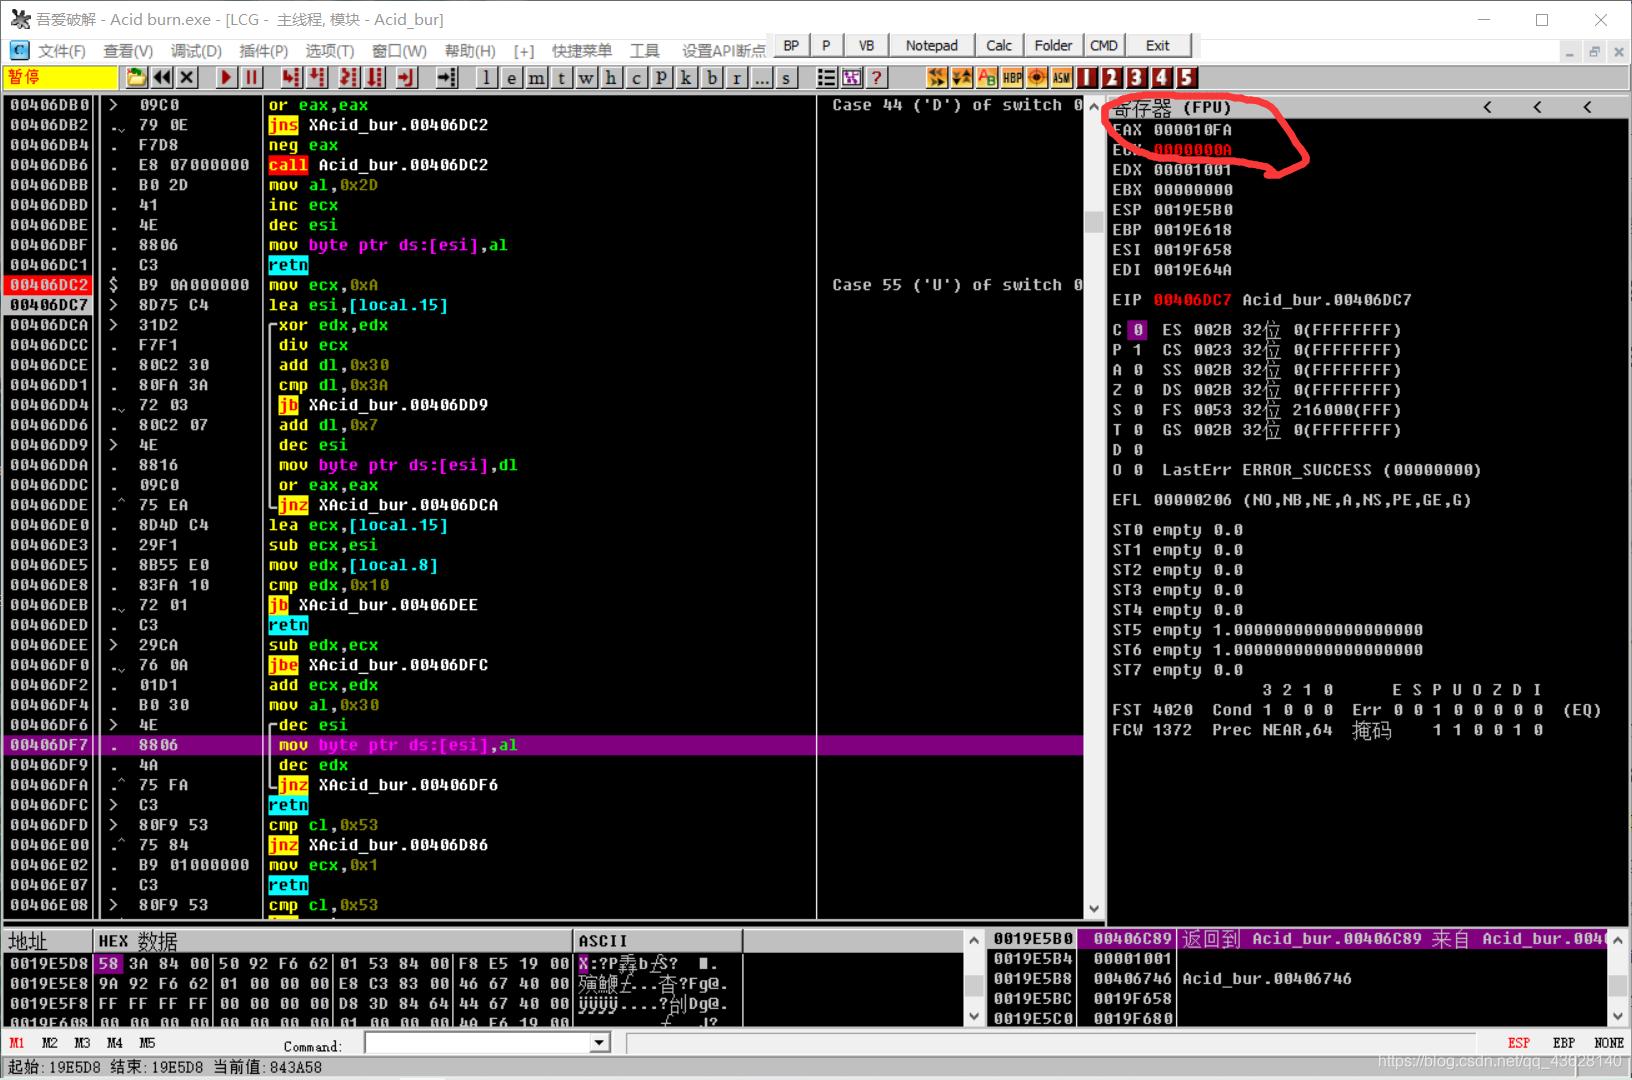Click the Calc quick button
This screenshot has height=1080, width=1632.
[x=999, y=46]
